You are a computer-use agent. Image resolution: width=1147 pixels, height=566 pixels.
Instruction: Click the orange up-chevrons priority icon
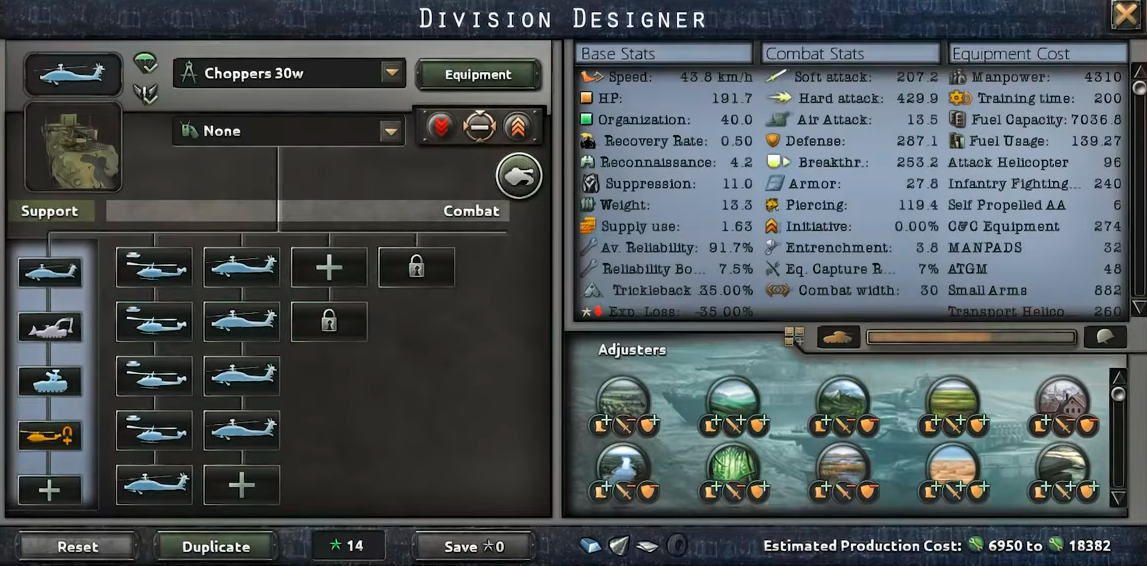[517, 127]
